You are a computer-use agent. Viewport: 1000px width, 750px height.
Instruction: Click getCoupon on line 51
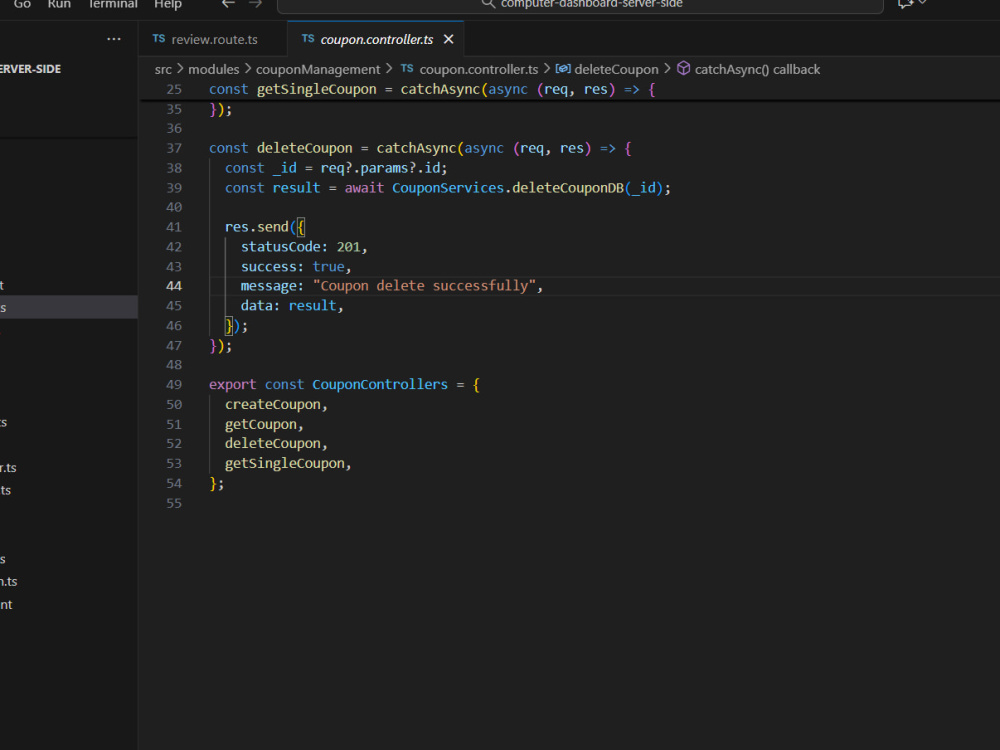(x=261, y=425)
